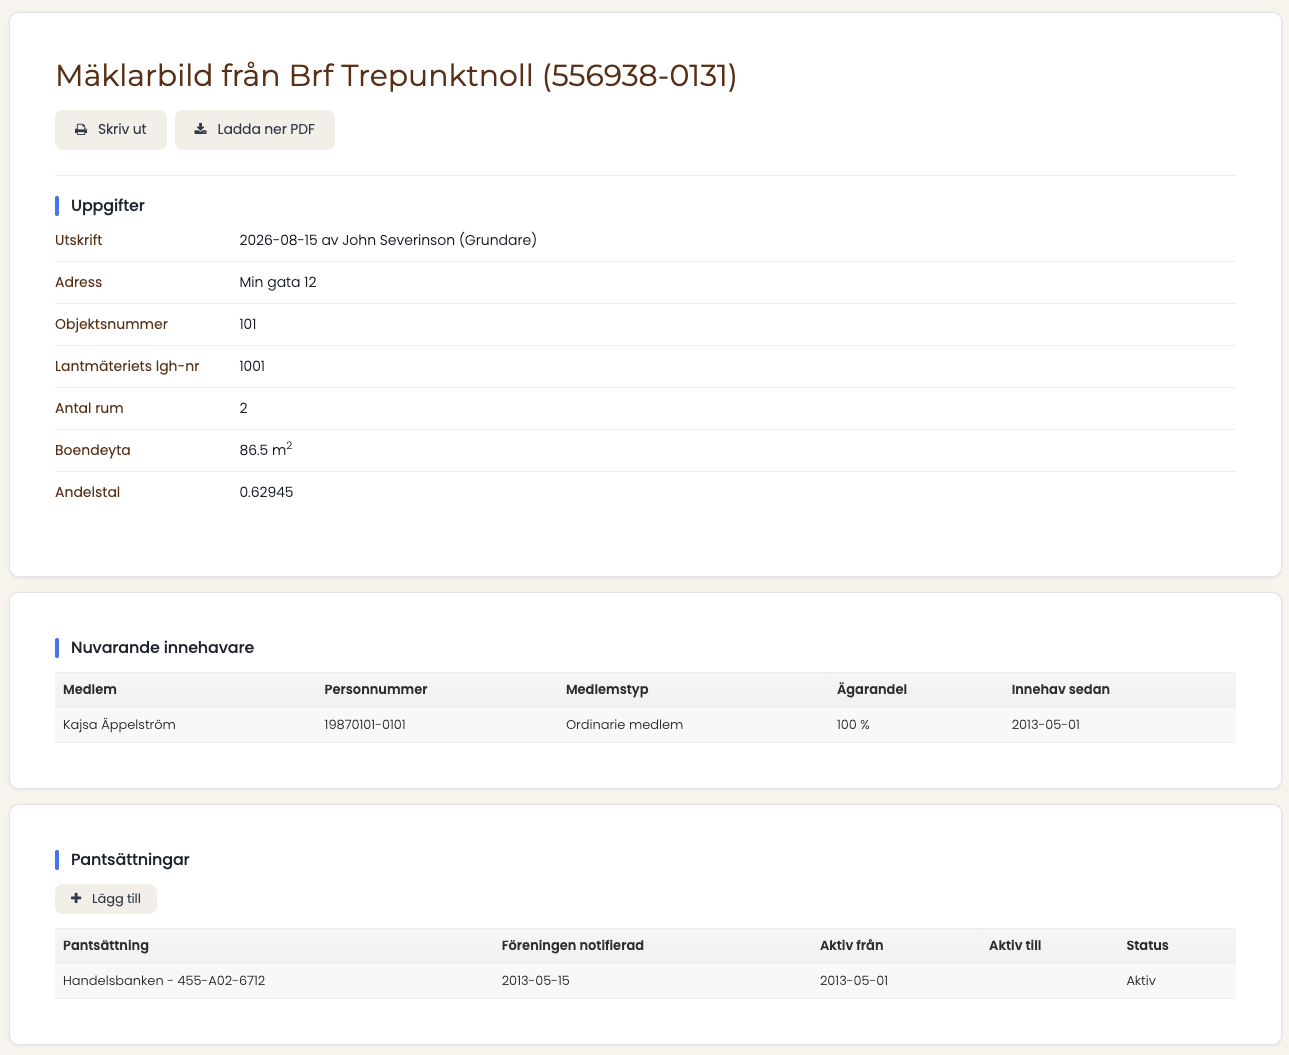Screen dimensions: 1289x1055
Task: Click the Skriv ut button label
Action: click(x=122, y=130)
